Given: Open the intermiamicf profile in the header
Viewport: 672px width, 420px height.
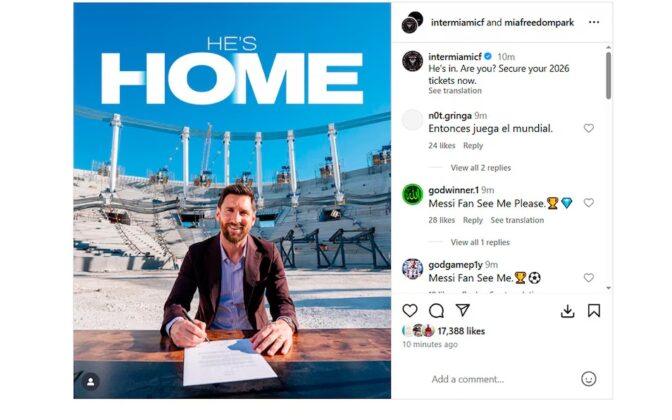Looking at the screenshot, I should (x=457, y=22).
